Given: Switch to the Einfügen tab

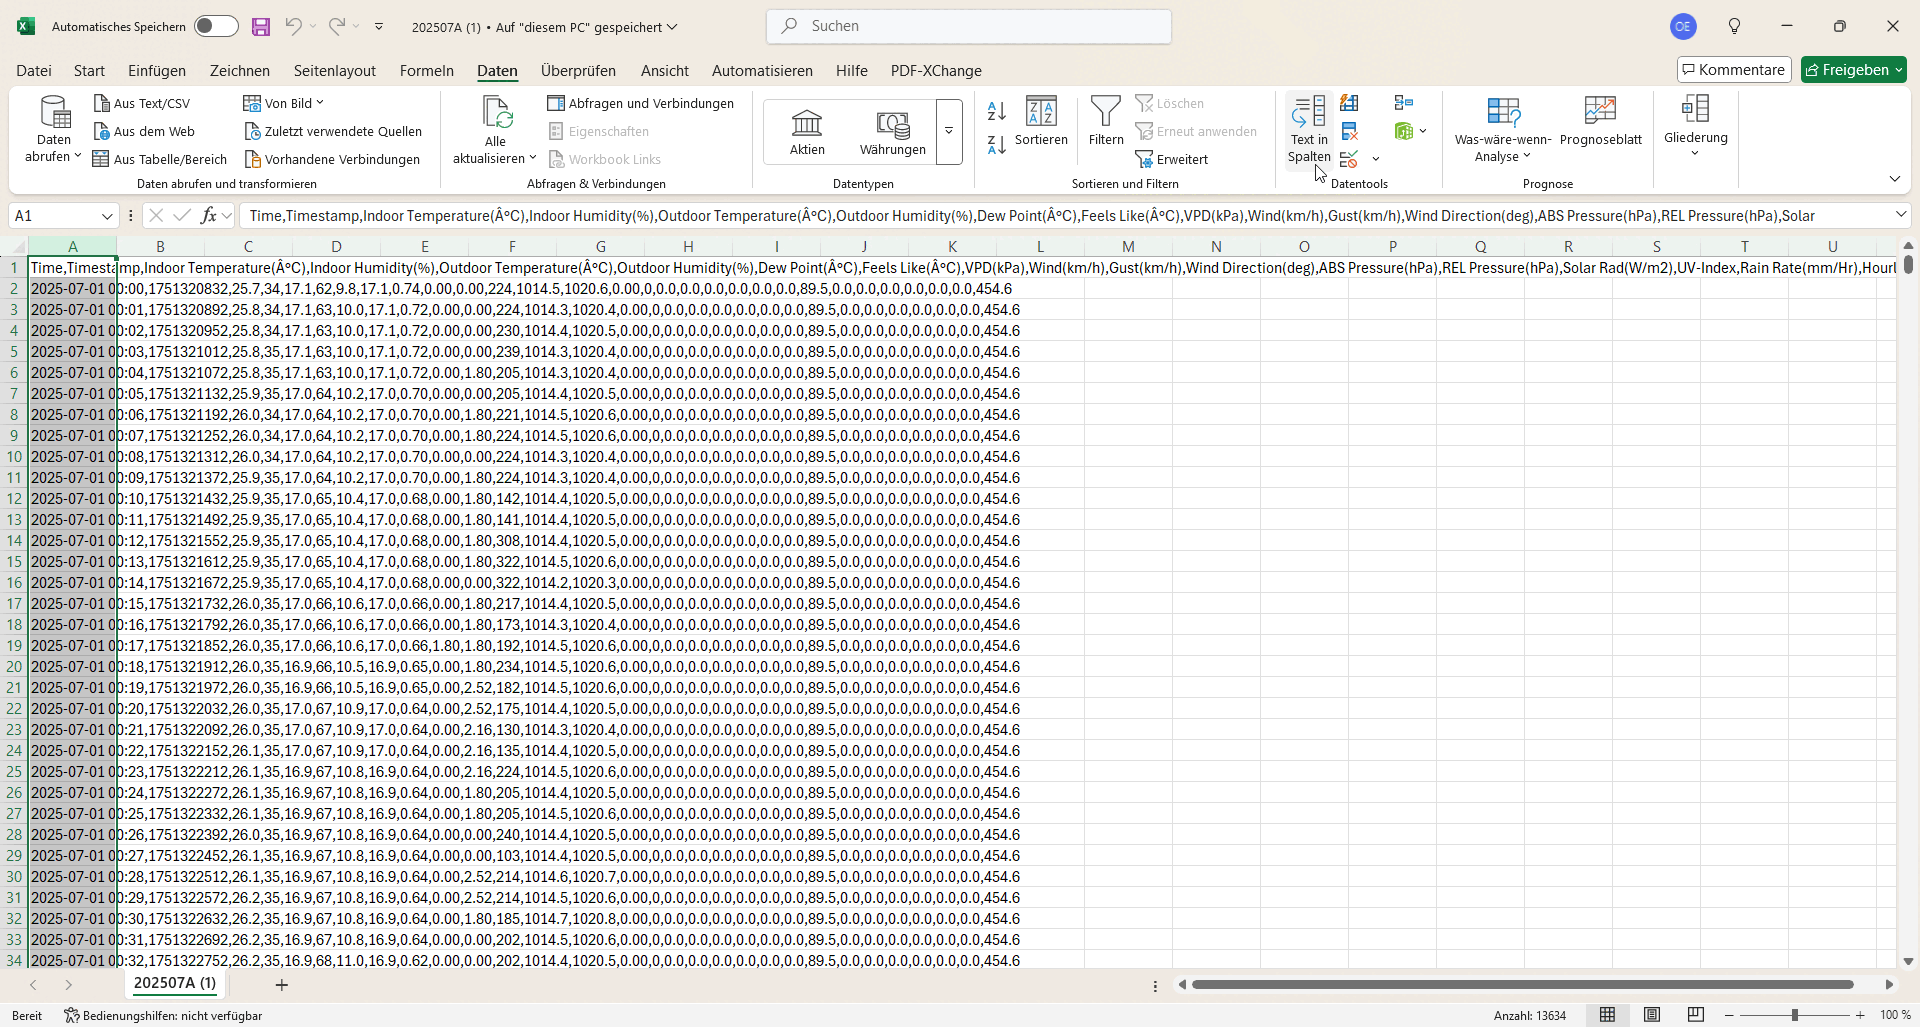Looking at the screenshot, I should click(157, 71).
